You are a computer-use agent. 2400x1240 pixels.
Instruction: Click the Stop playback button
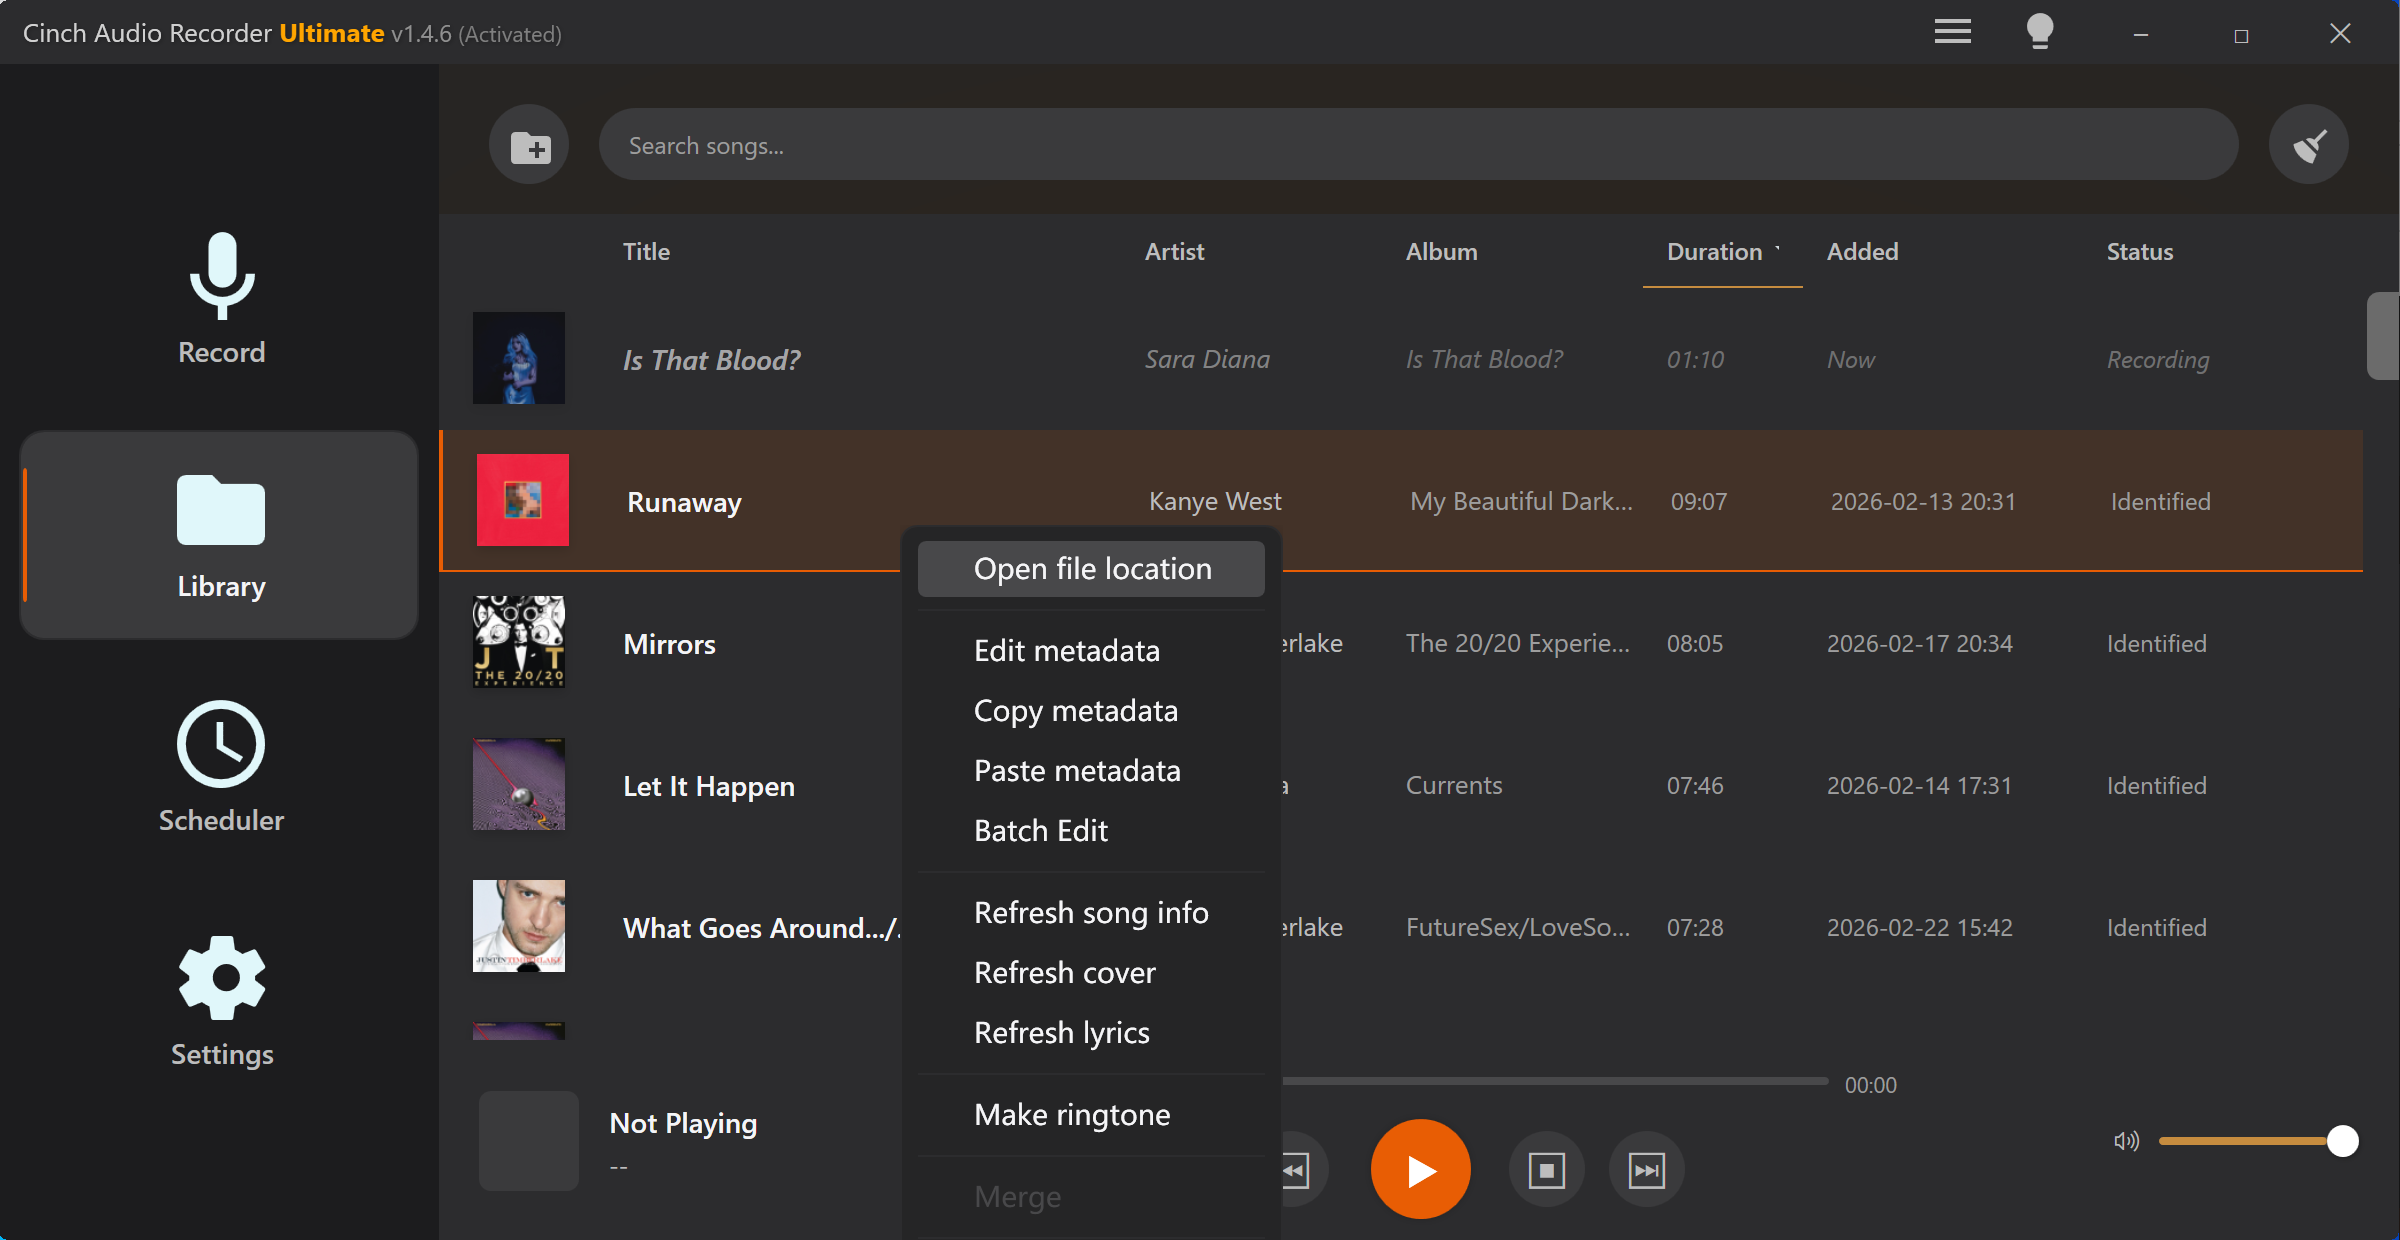(1546, 1169)
